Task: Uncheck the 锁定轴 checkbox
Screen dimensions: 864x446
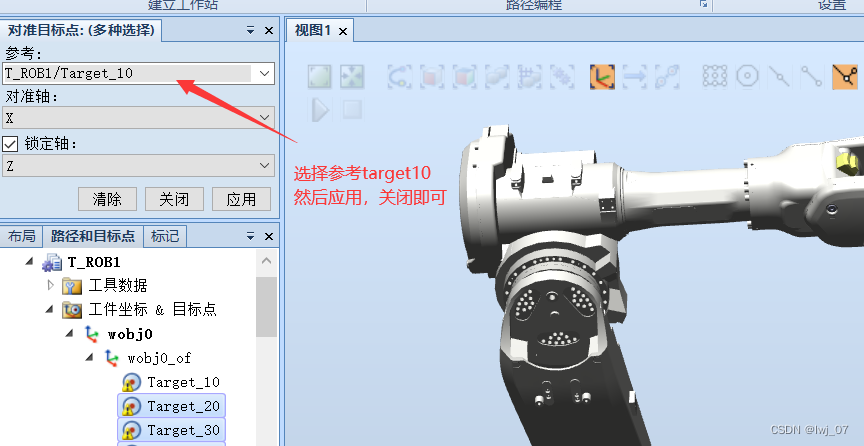Action: 10,144
